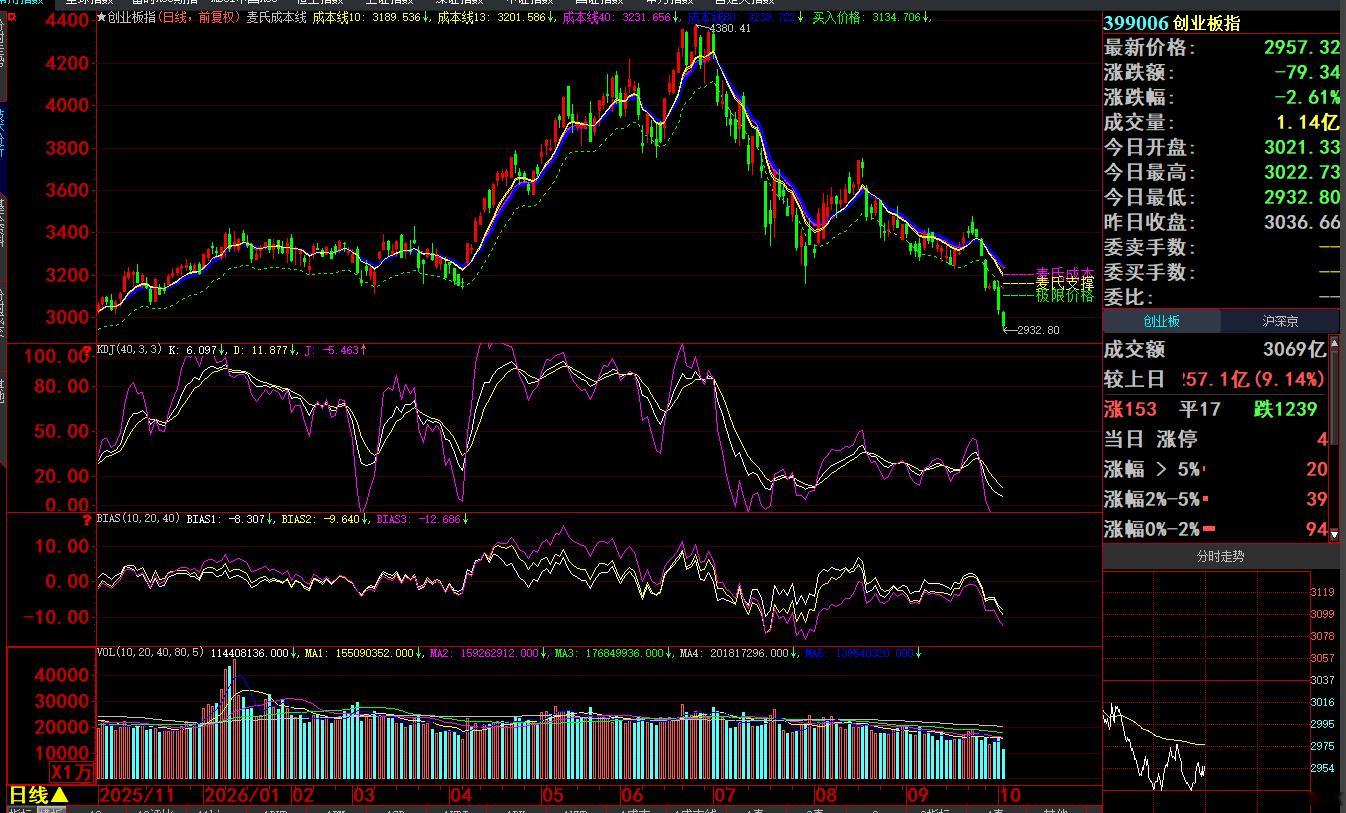Screen dimensions: 1346x813
Task: Click the 麦氏成本线 indicator name
Action: (x=276, y=18)
